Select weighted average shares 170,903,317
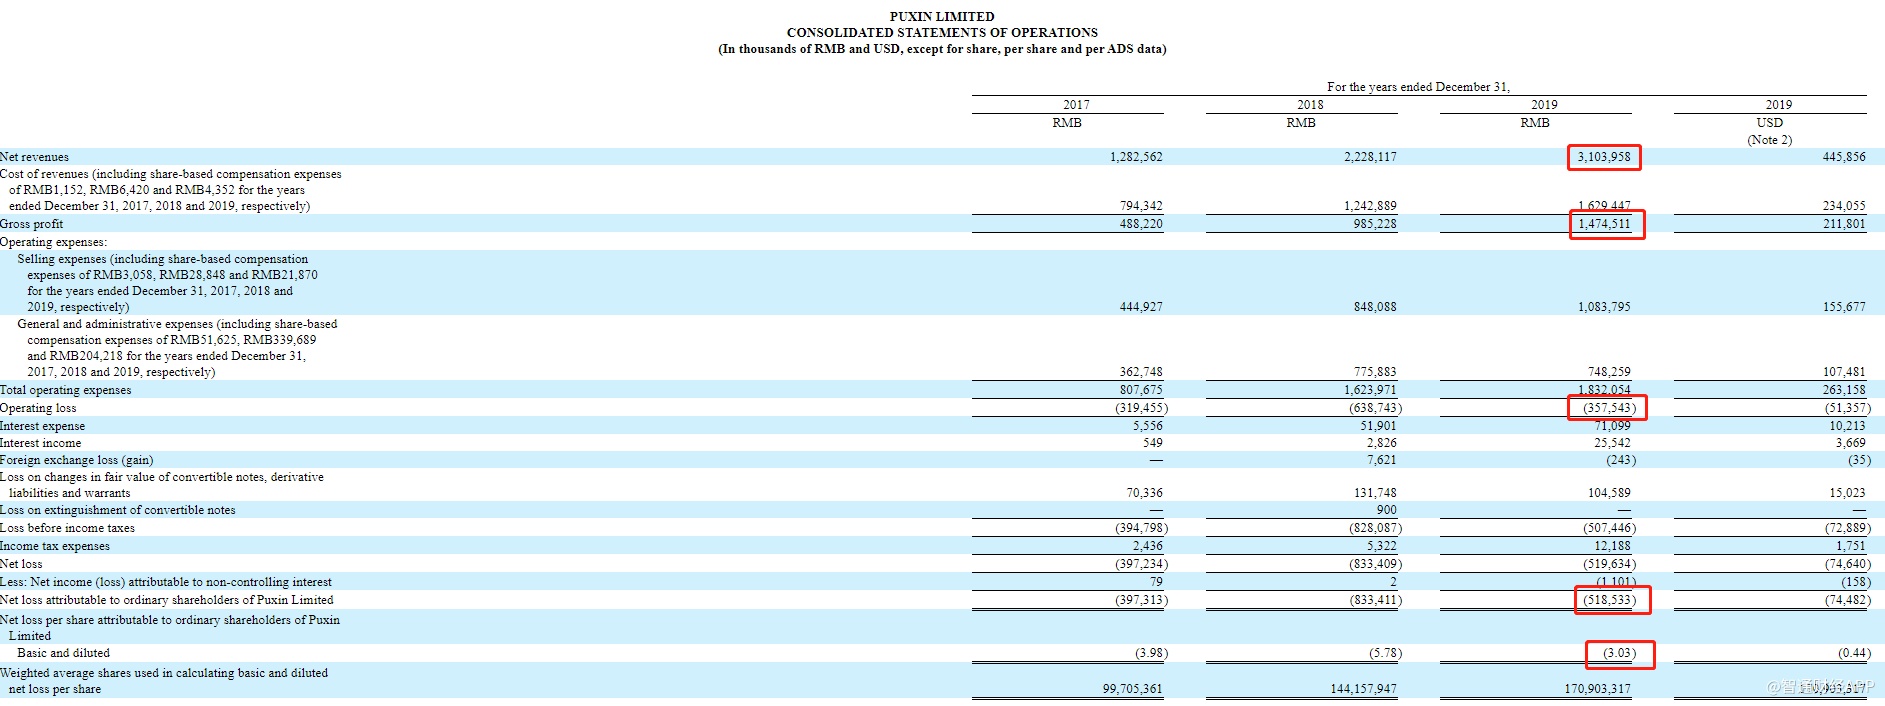1885x706 pixels. point(1597,689)
